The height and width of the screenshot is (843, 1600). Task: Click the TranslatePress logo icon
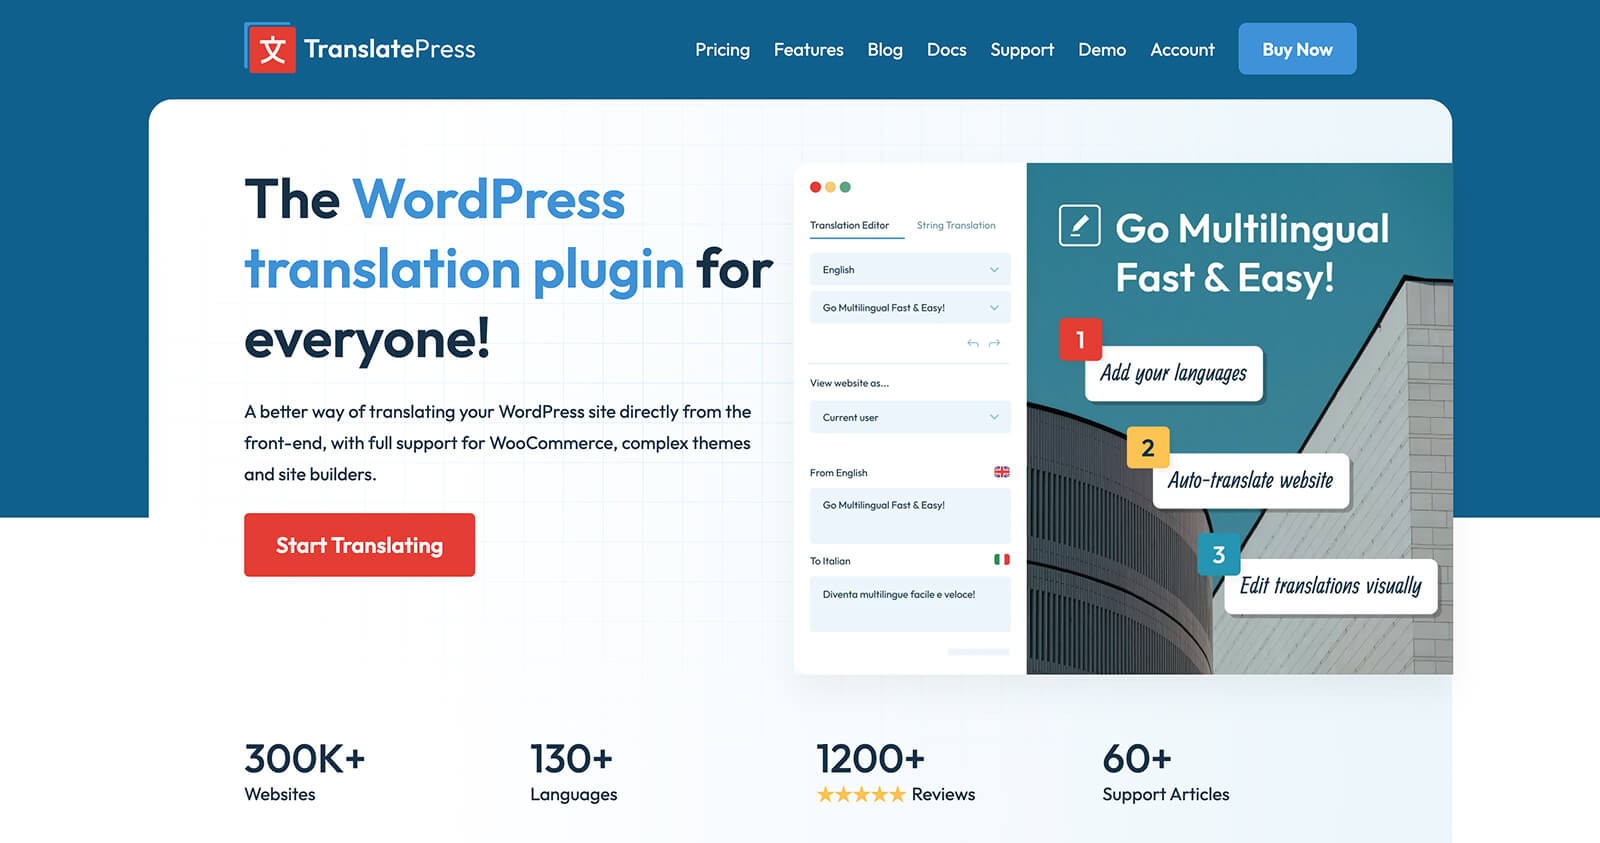pos(270,48)
